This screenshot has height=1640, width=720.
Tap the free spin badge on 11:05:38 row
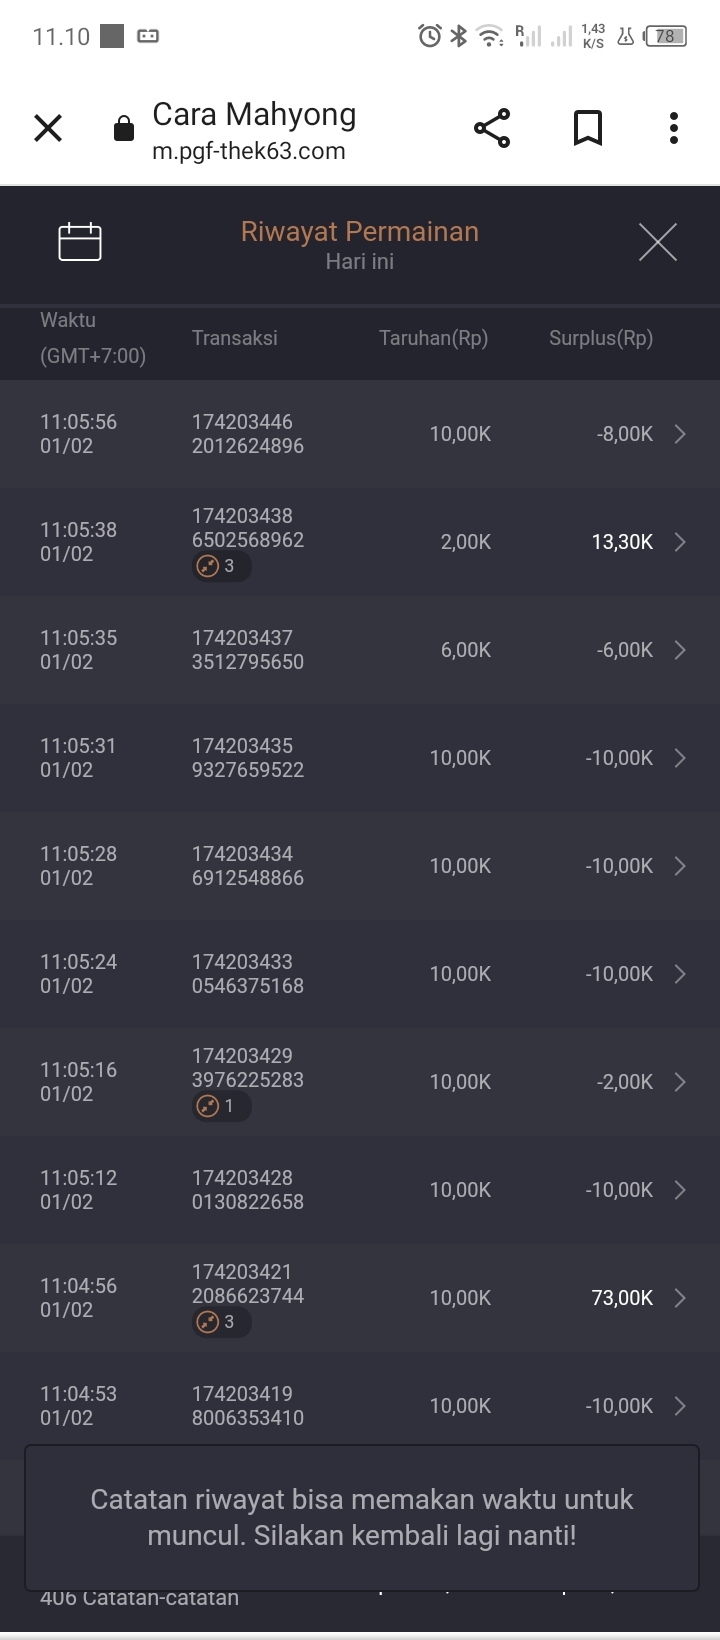220,566
